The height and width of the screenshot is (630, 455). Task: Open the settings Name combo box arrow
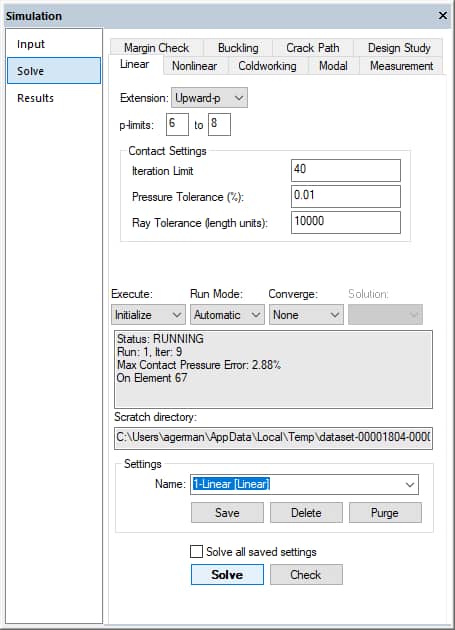[410, 484]
